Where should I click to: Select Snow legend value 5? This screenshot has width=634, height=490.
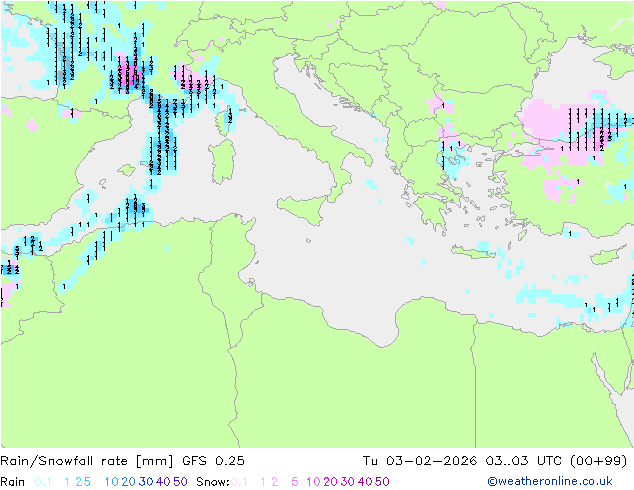pos(295,482)
